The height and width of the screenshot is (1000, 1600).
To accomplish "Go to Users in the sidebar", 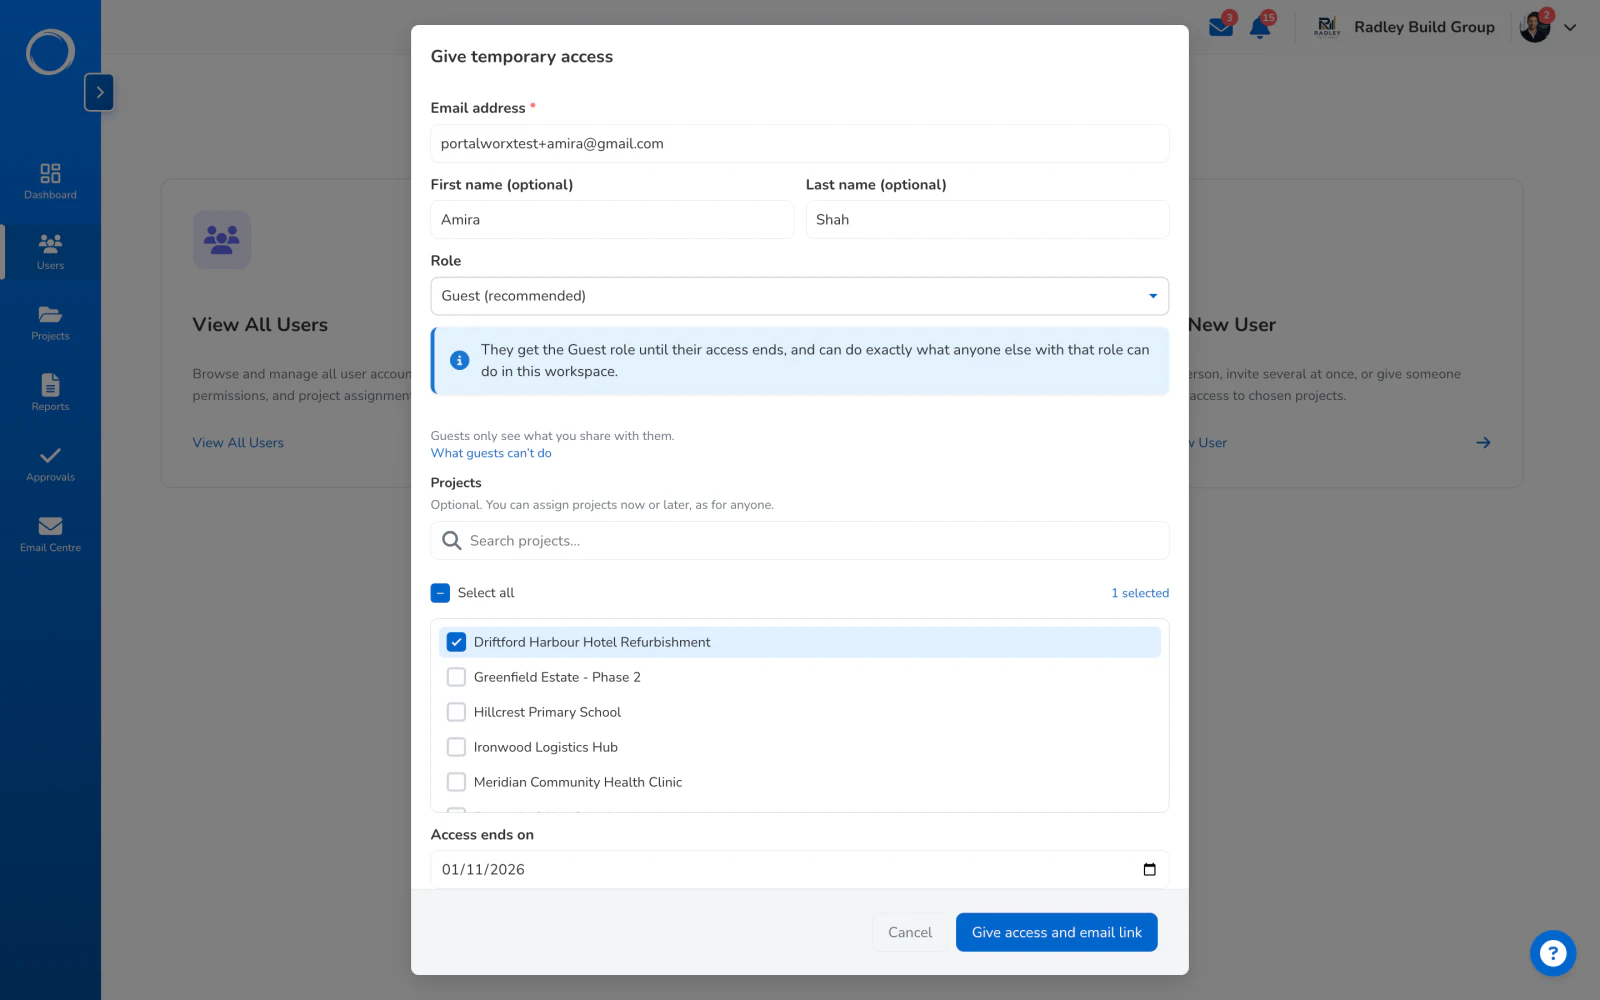I will (50, 251).
